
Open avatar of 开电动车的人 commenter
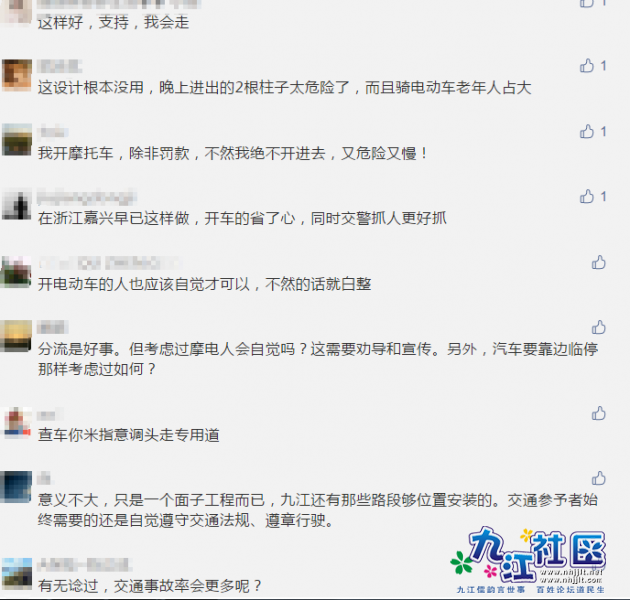(x=16, y=272)
